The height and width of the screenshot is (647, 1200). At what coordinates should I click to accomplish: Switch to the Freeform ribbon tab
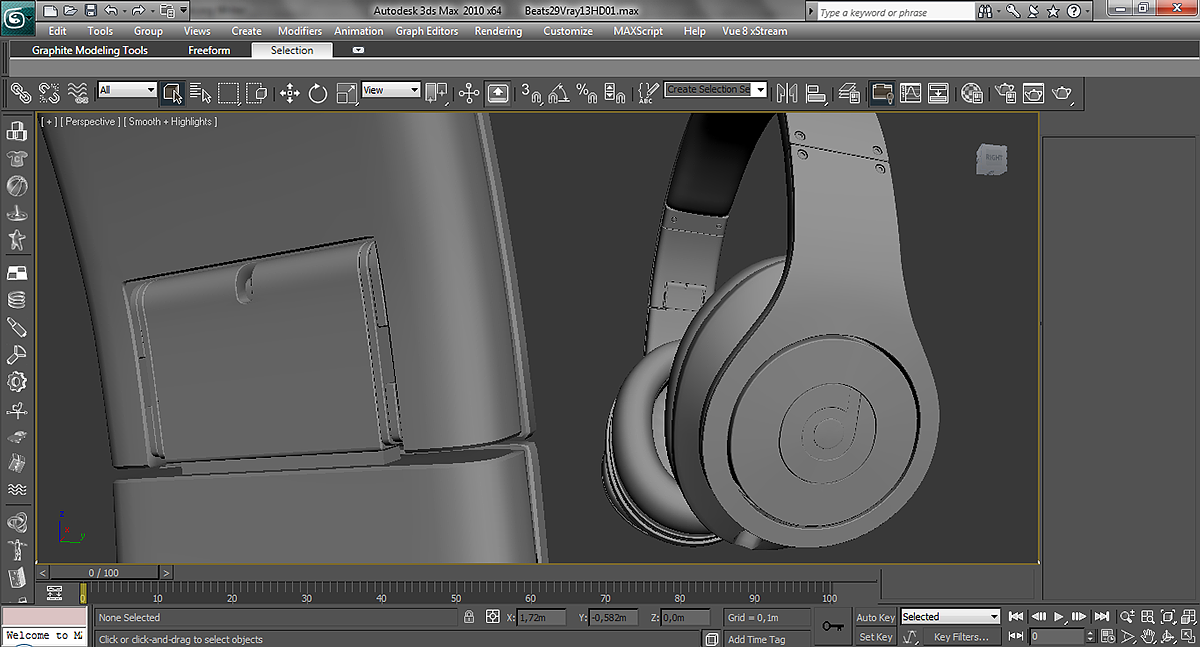tap(209, 50)
